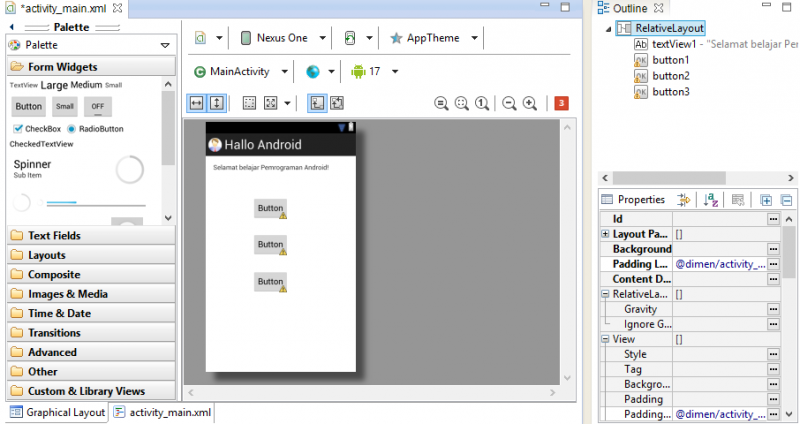The height and width of the screenshot is (424, 800).
Task: Click show advanced properties icon in Properties
Action: coord(684,200)
